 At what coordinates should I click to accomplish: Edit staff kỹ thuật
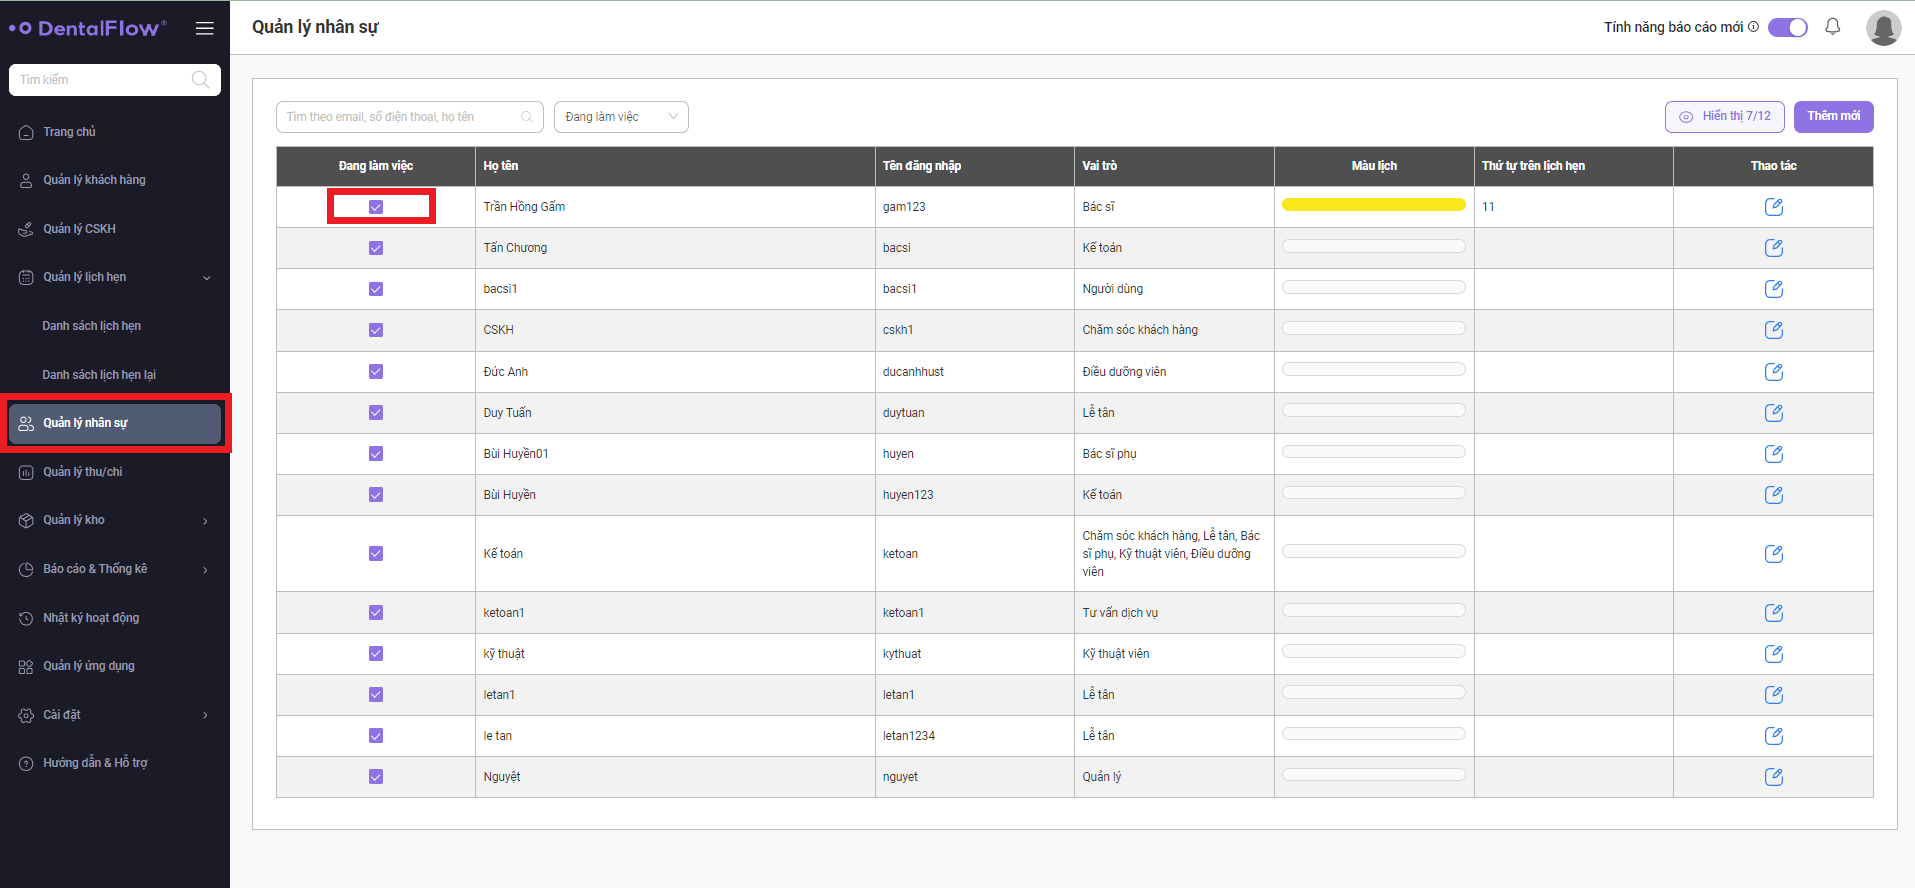pos(1773,654)
